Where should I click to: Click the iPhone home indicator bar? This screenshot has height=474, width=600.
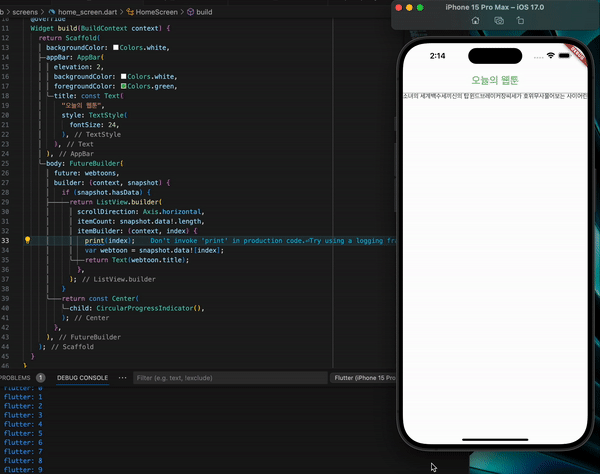click(x=495, y=440)
